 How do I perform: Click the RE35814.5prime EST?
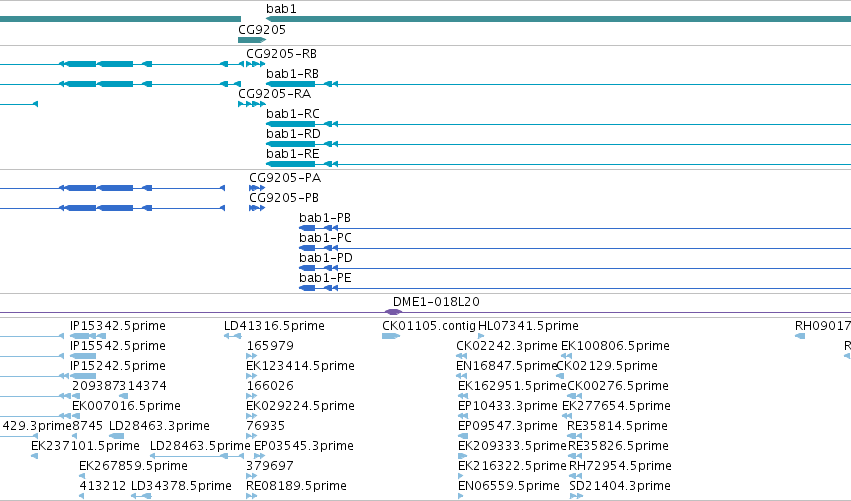[618, 427]
